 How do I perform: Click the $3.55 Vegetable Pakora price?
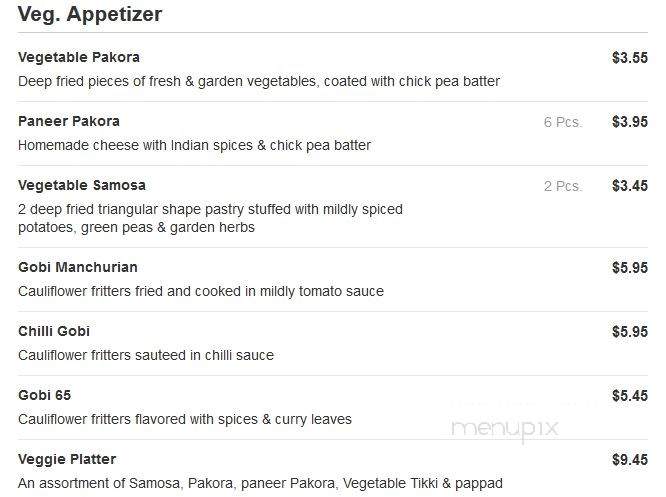tap(630, 58)
